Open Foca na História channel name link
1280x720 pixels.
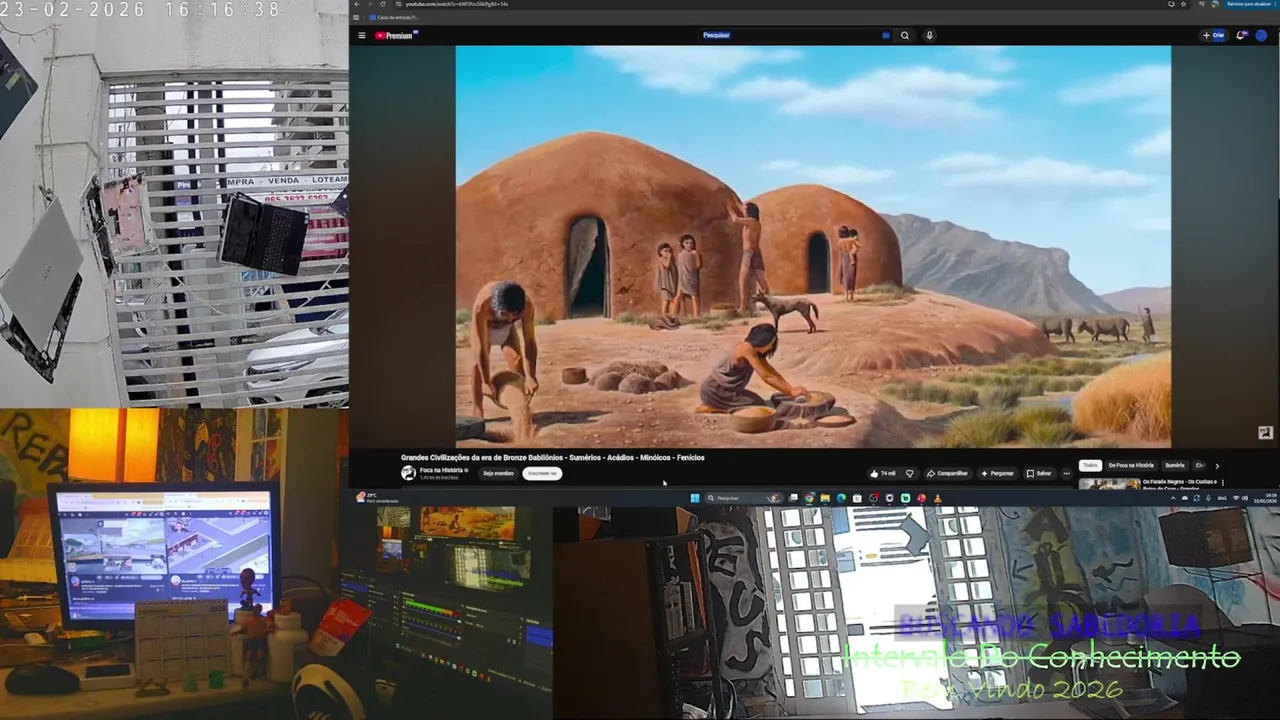tap(442, 470)
